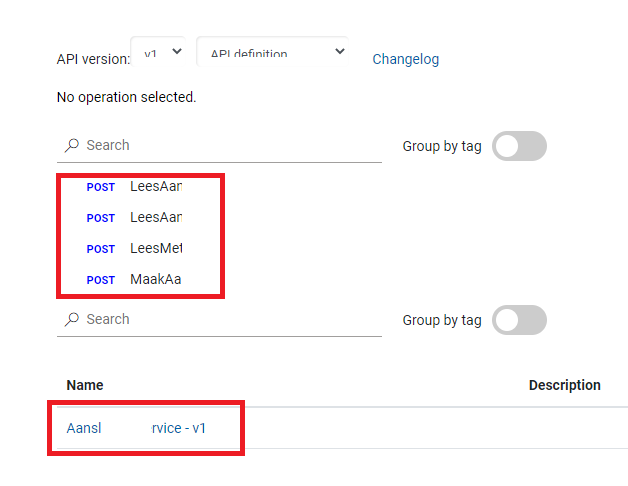Select the POST LeesMet operation
This screenshot has width=628, height=486.
135,248
